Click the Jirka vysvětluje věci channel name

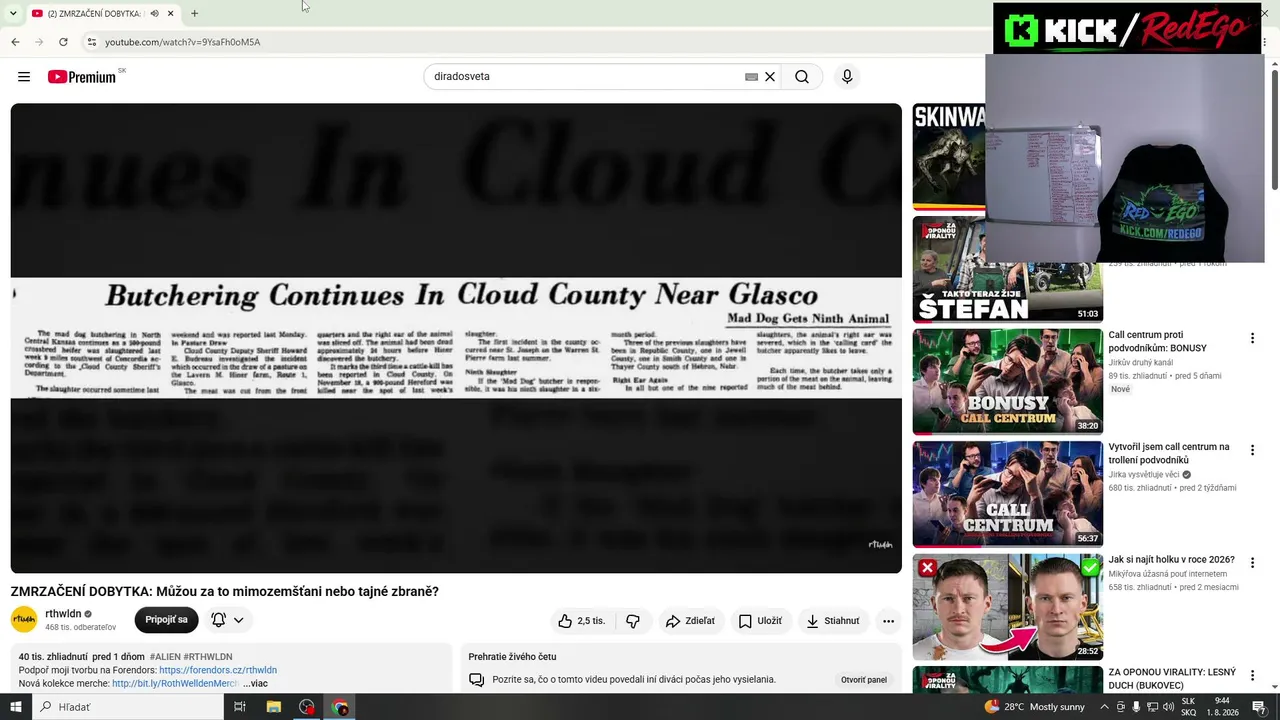tap(1144, 474)
